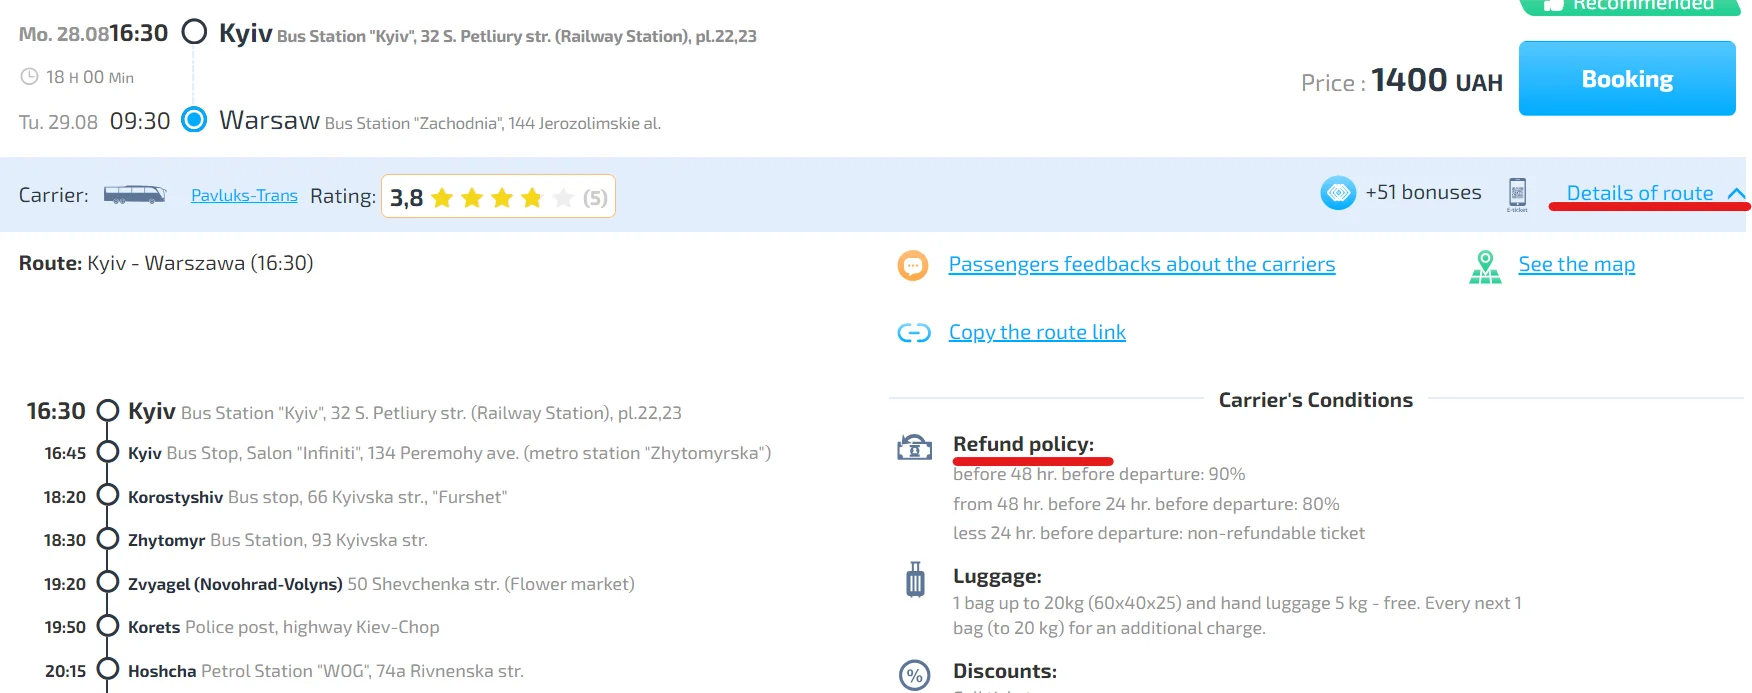The image size is (1752, 693).
Task: Collapse the Details of route section
Action: [x=1639, y=193]
